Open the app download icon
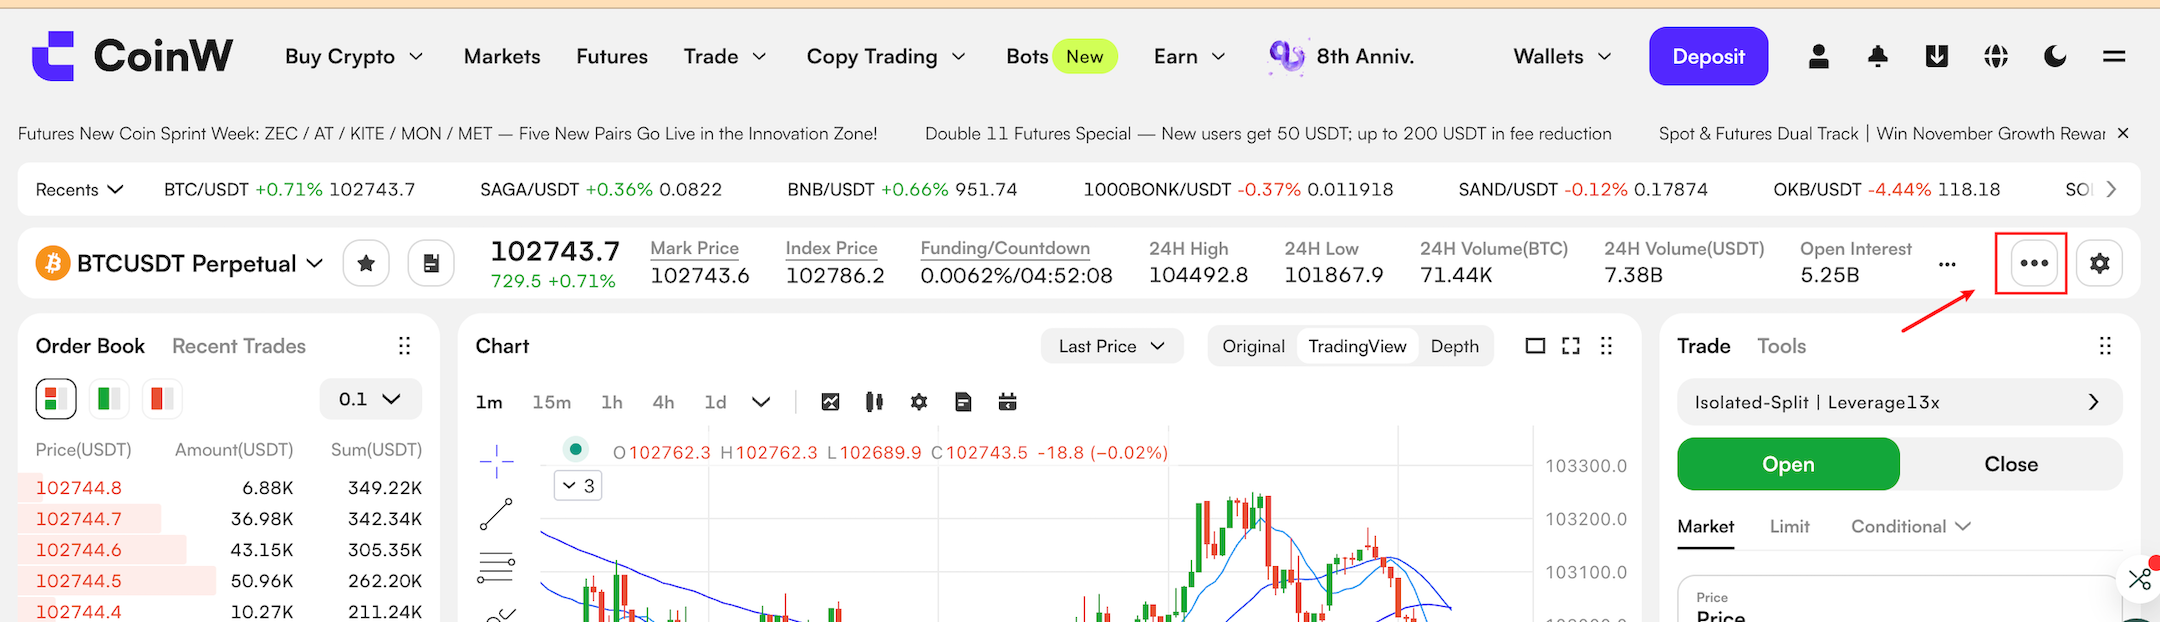This screenshot has width=2160, height=622. point(1937,57)
